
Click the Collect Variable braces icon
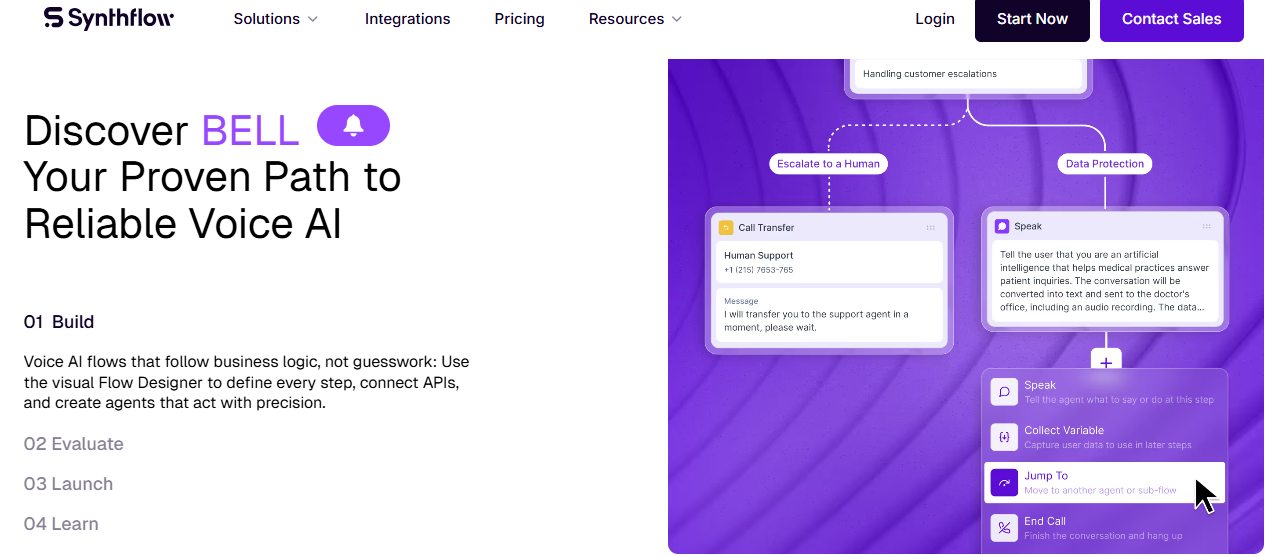click(x=1004, y=437)
